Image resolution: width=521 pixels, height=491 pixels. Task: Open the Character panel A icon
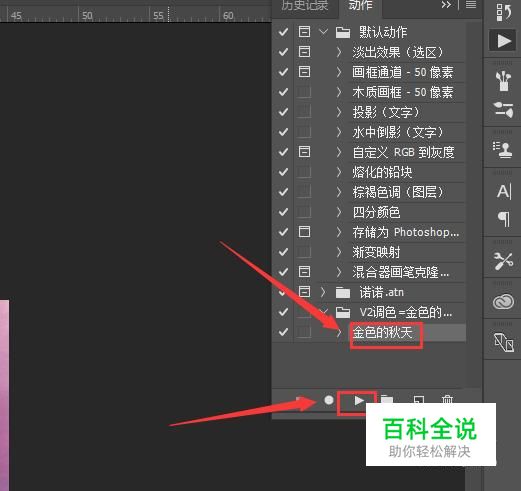(503, 192)
